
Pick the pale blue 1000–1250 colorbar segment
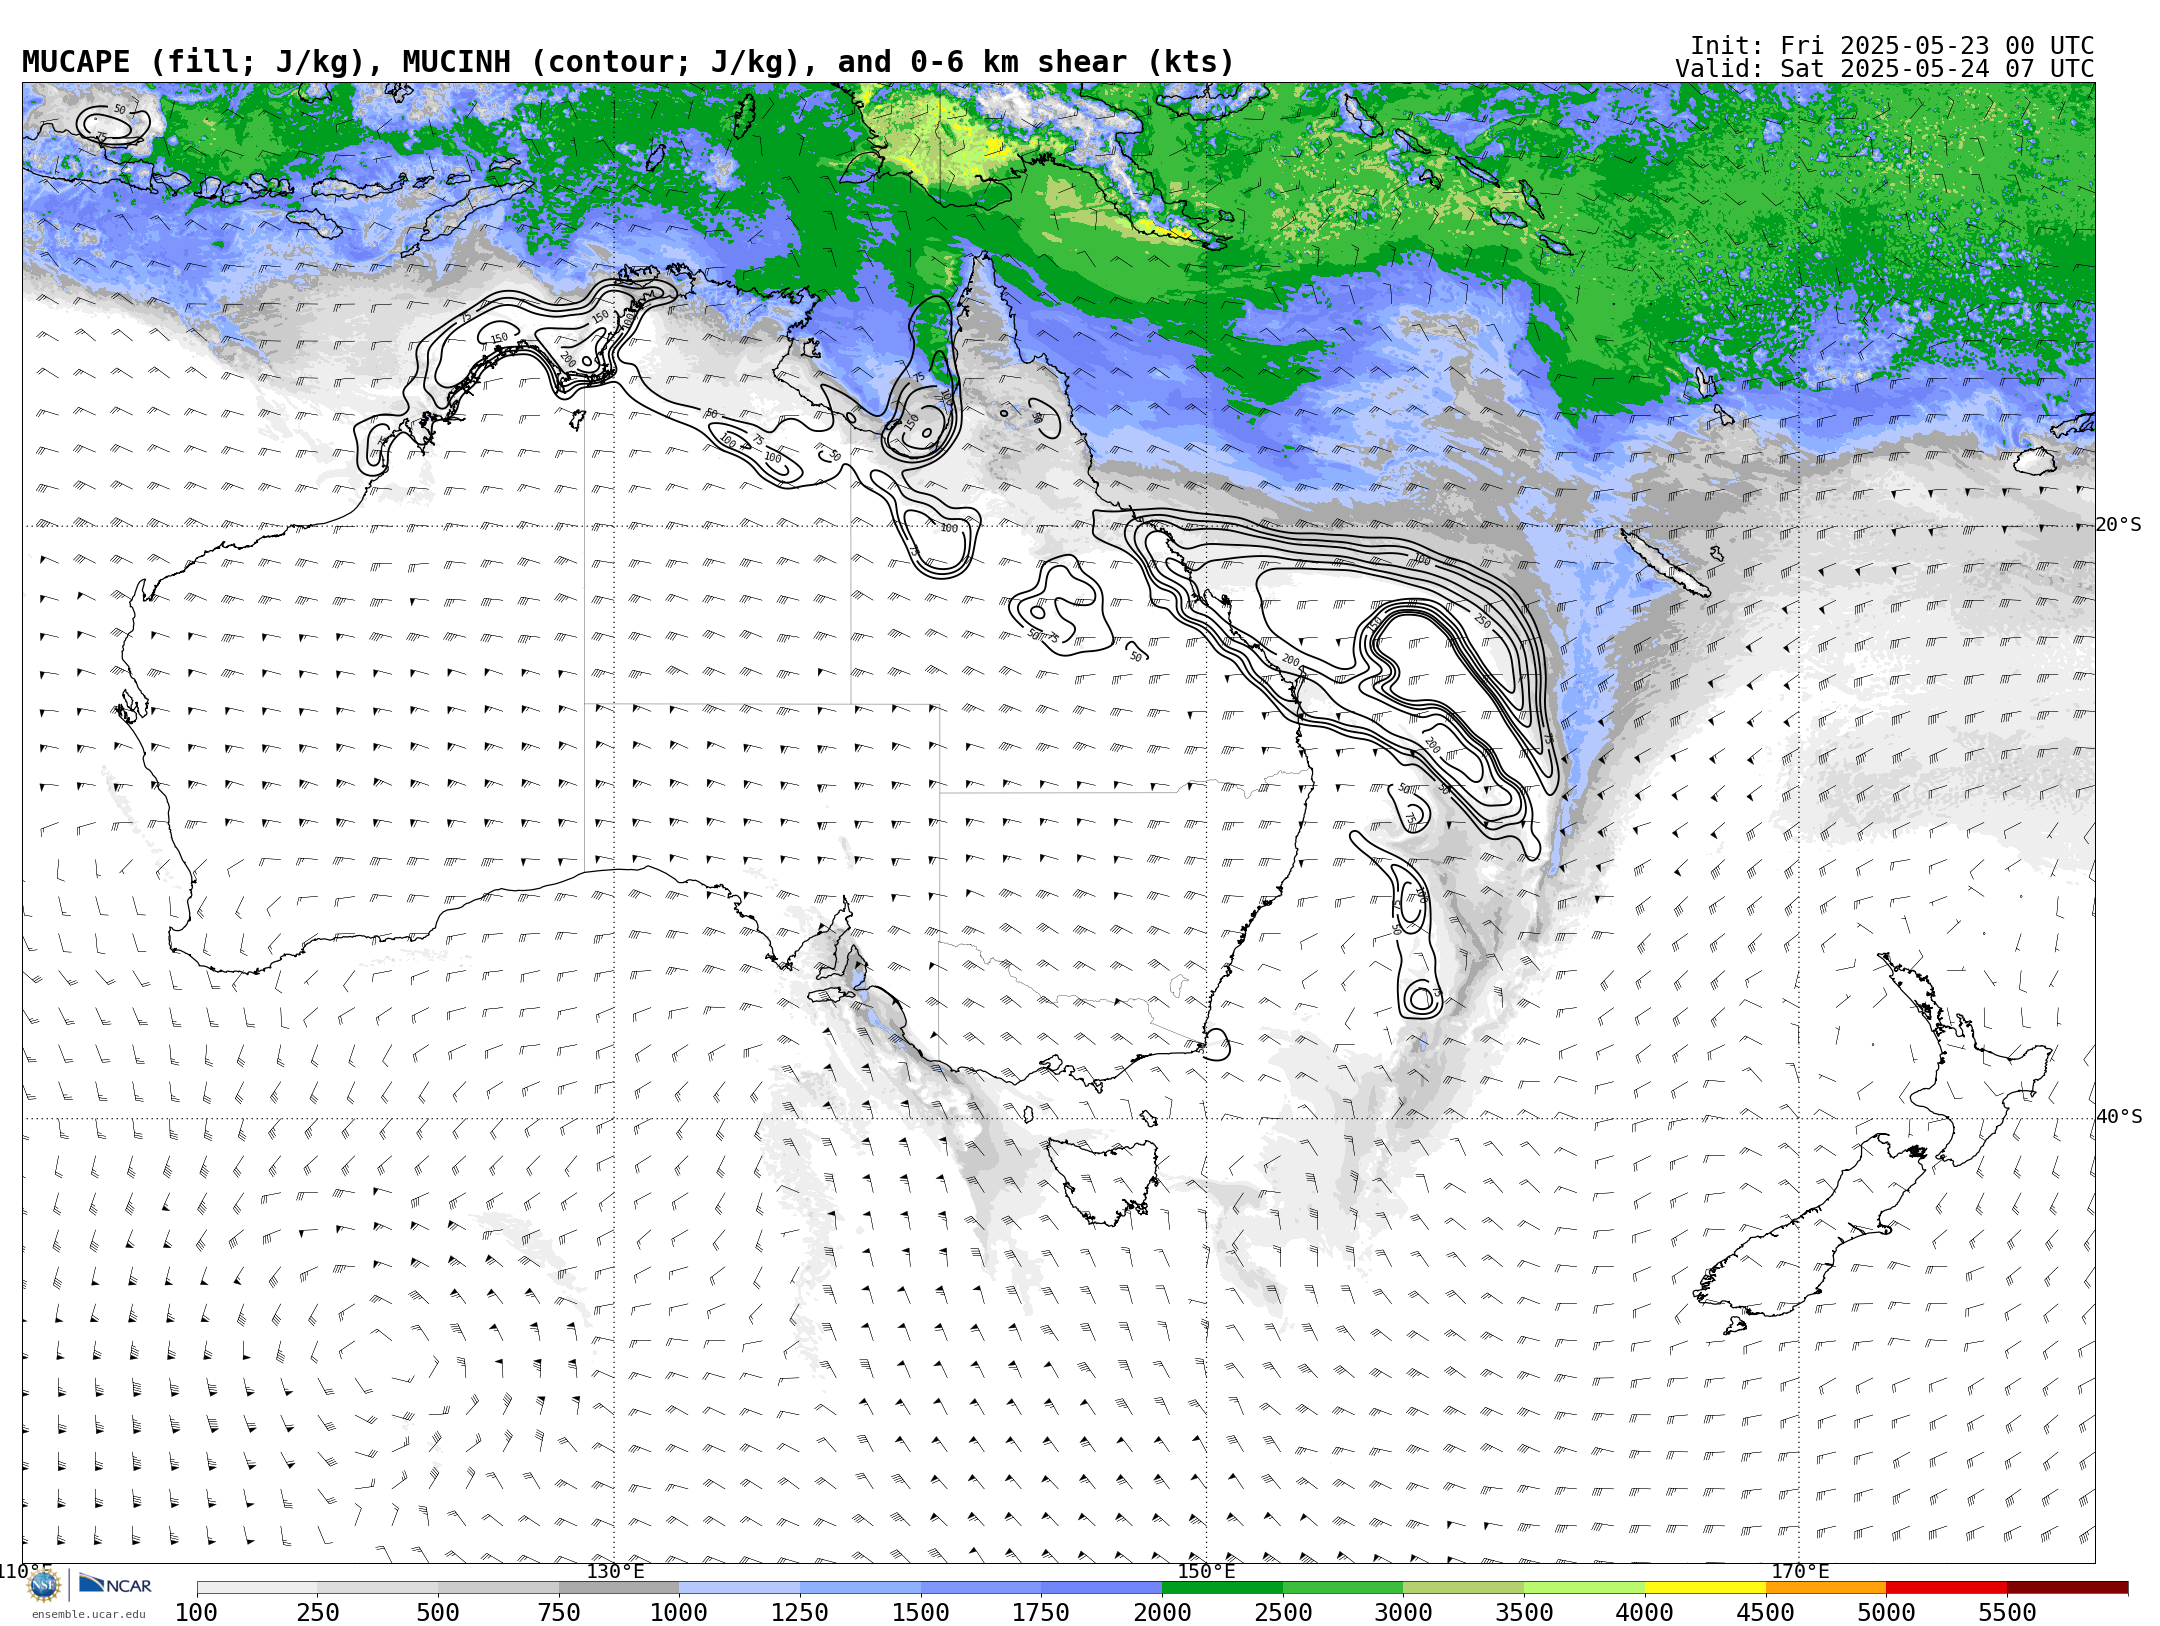(739, 1588)
